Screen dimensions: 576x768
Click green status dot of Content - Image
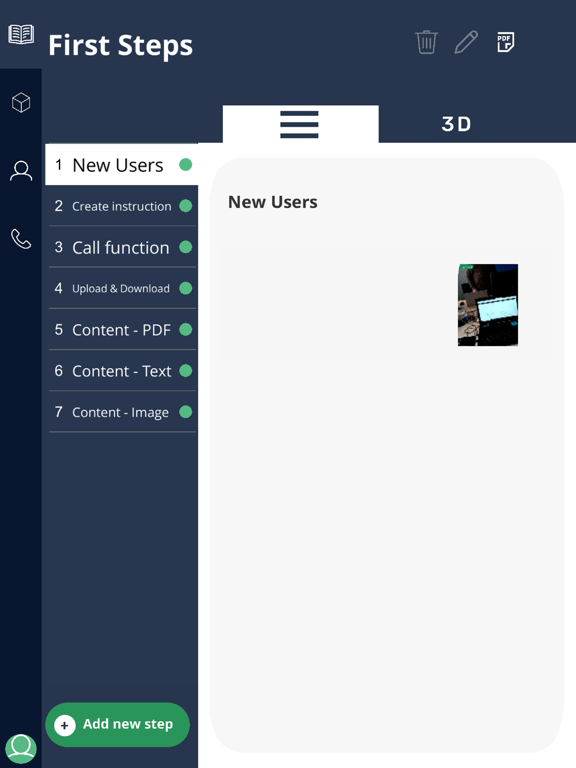point(186,411)
